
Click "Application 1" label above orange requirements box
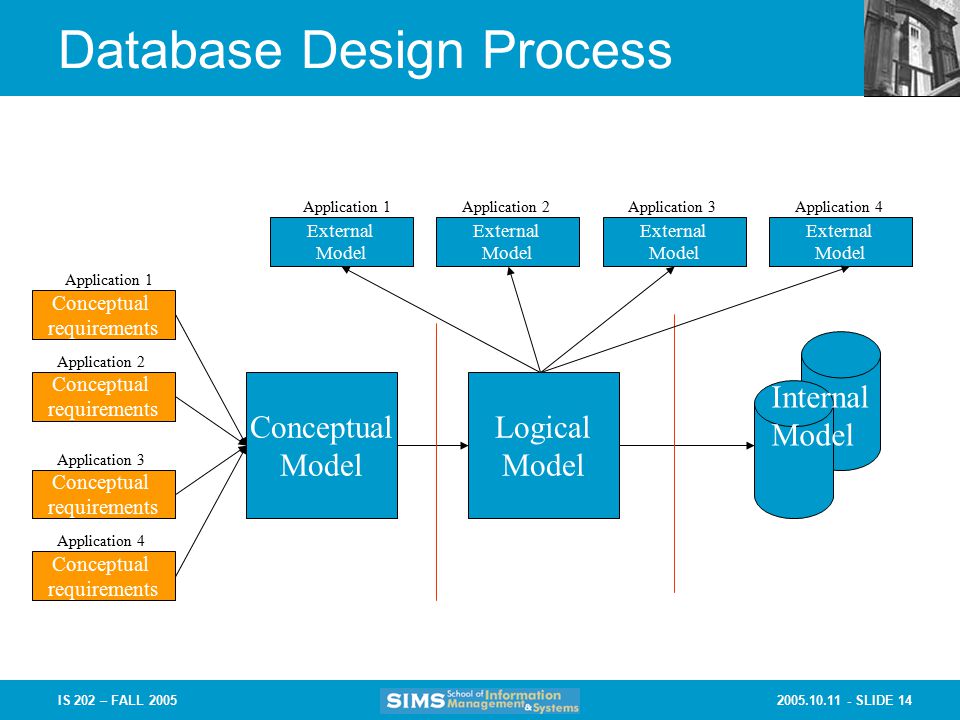pos(108,280)
